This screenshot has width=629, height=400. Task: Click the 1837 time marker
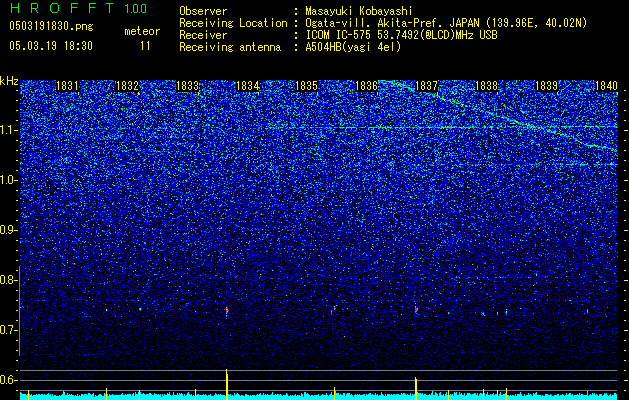pos(426,86)
